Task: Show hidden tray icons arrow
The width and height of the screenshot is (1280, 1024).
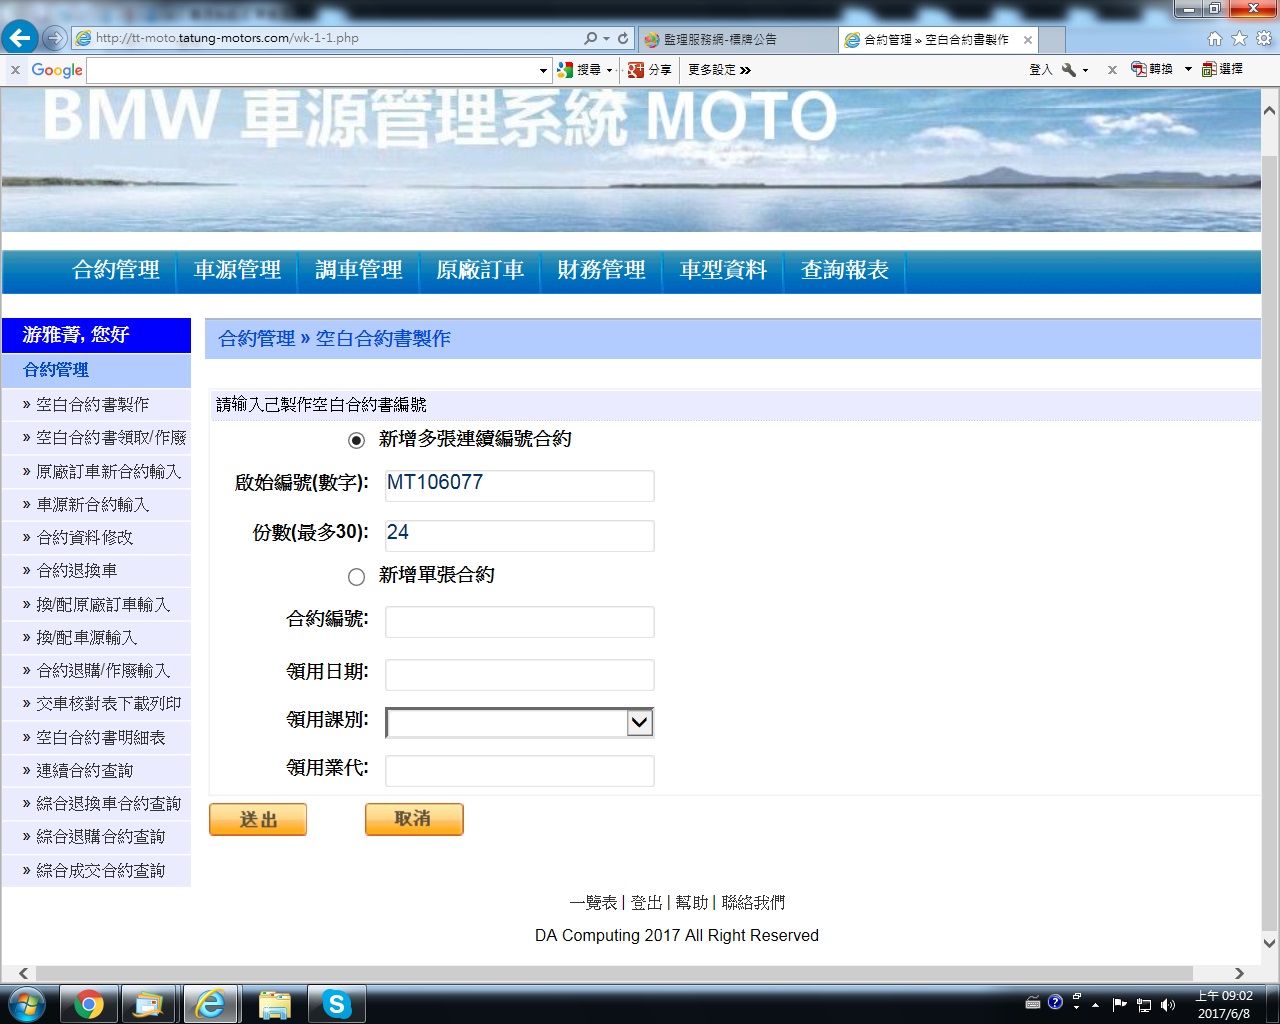Action: [1096, 1004]
